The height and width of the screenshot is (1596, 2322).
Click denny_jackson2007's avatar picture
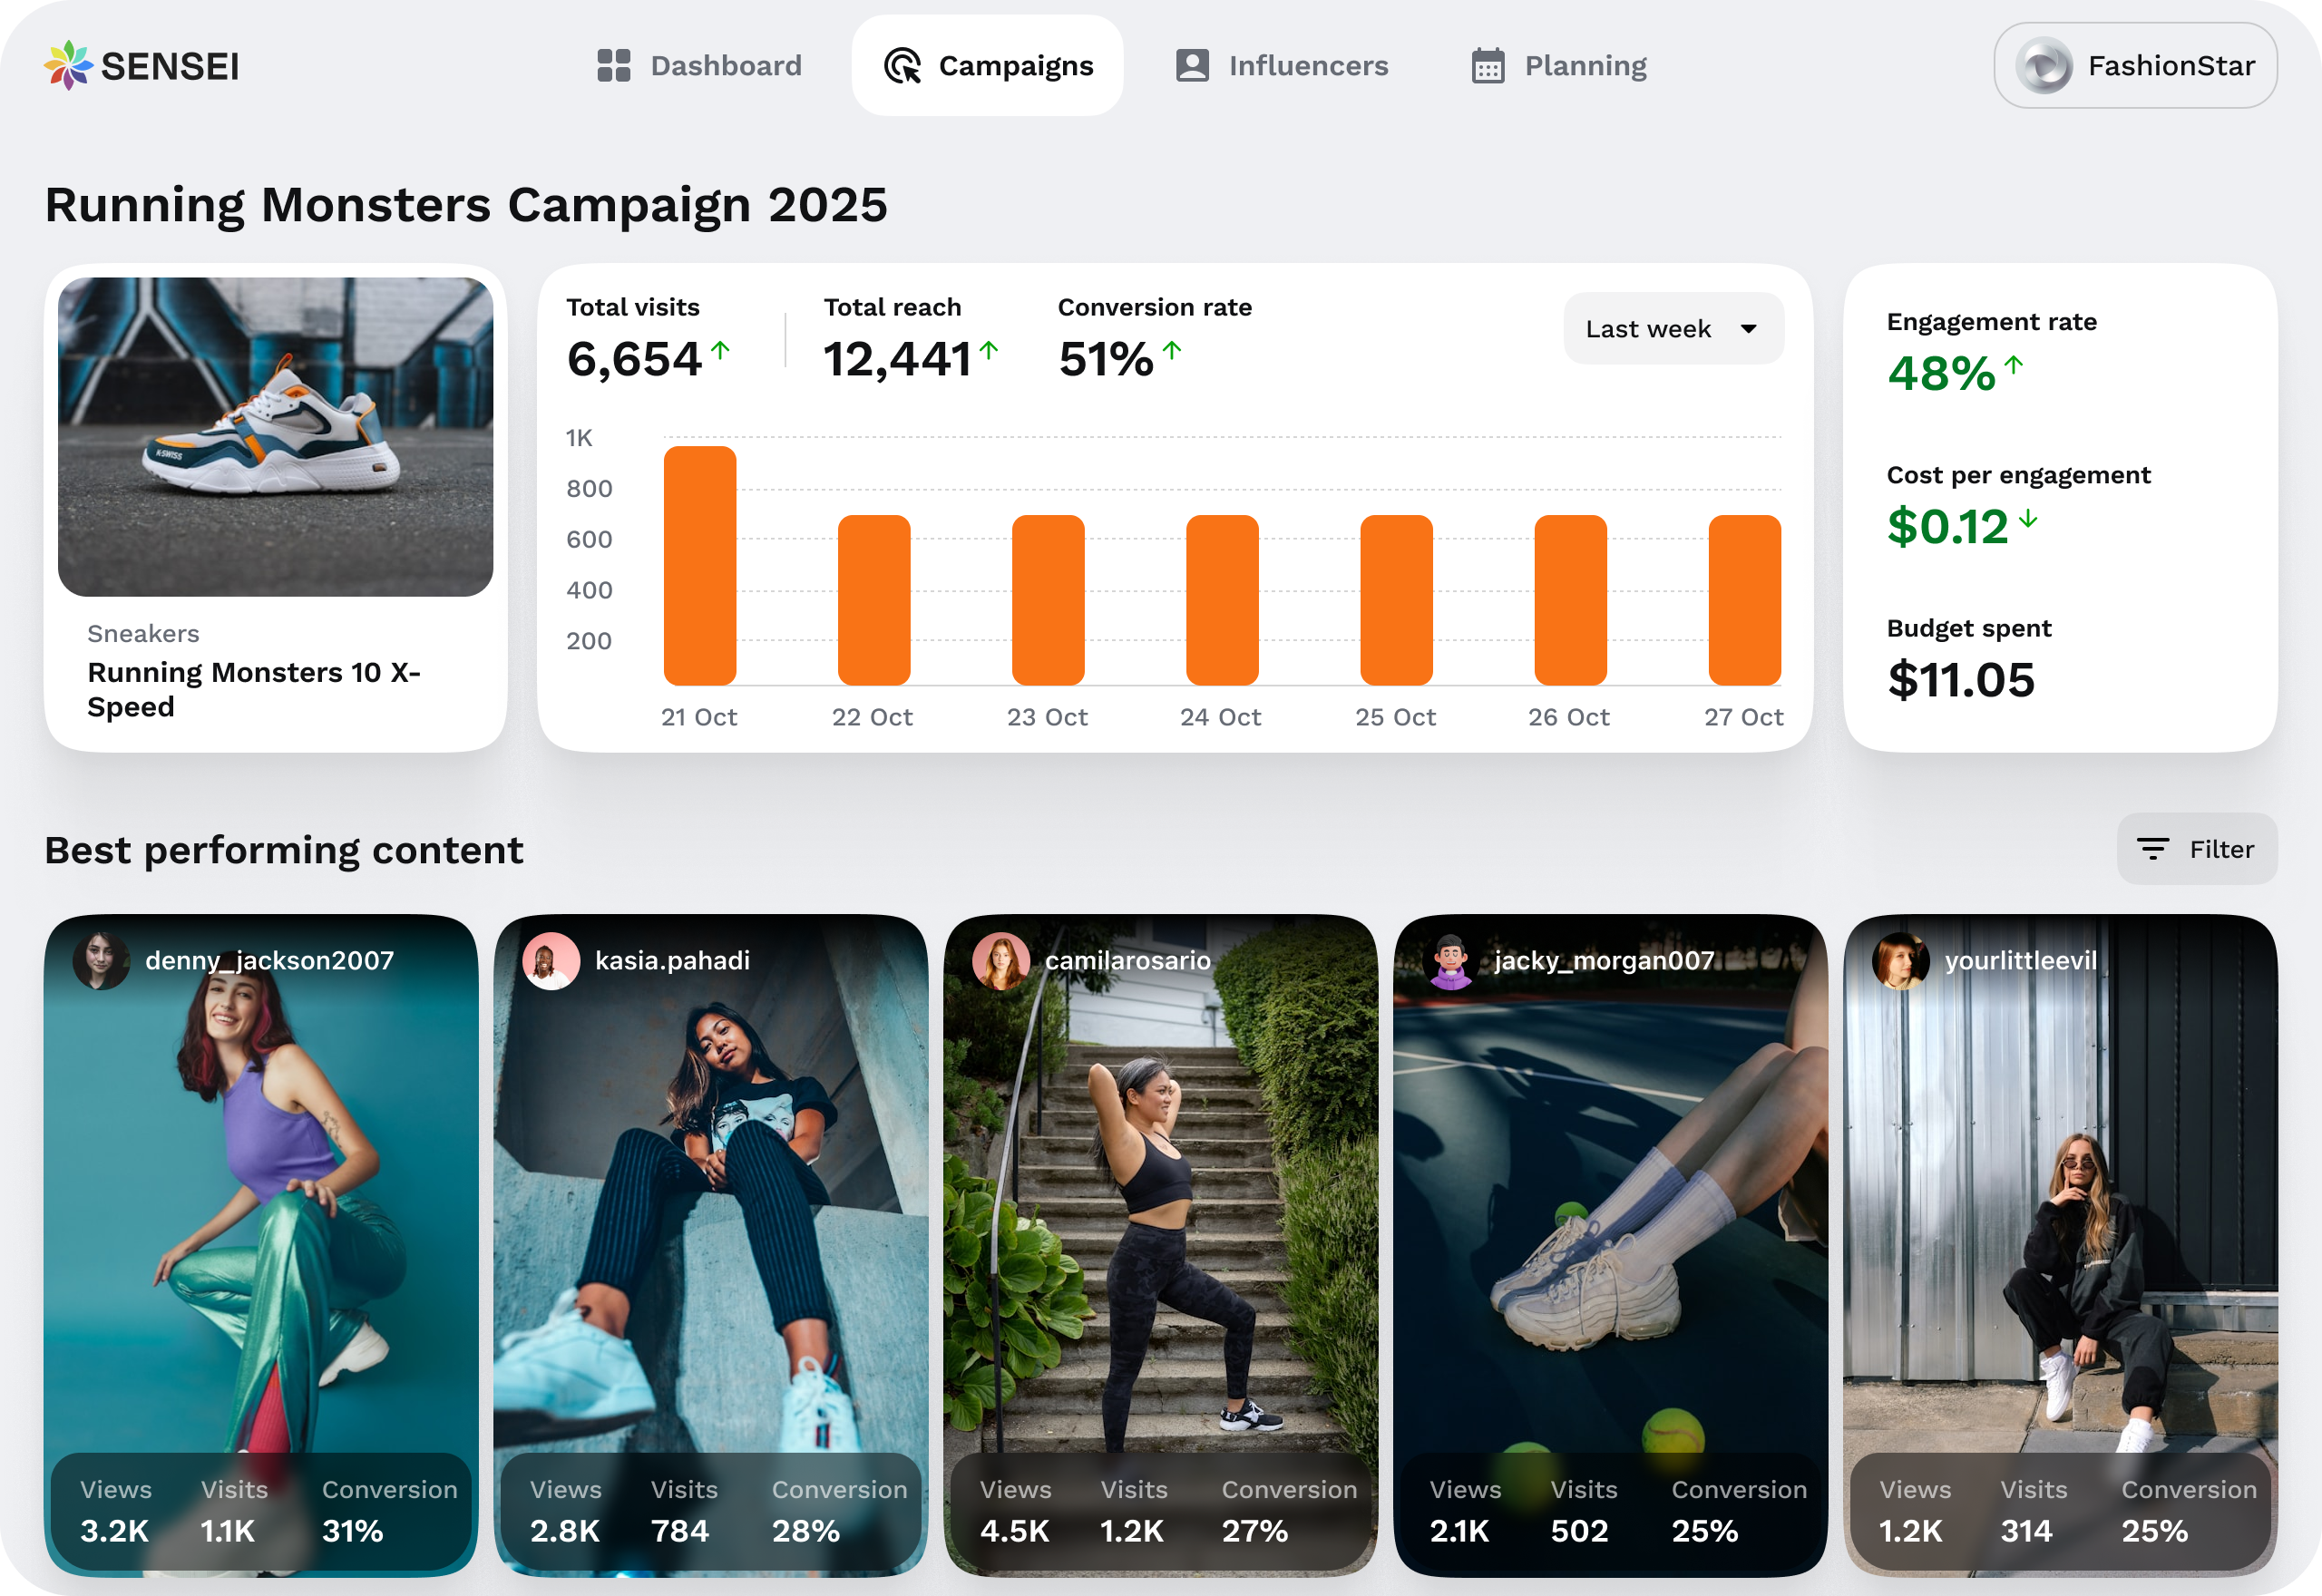(x=101, y=960)
